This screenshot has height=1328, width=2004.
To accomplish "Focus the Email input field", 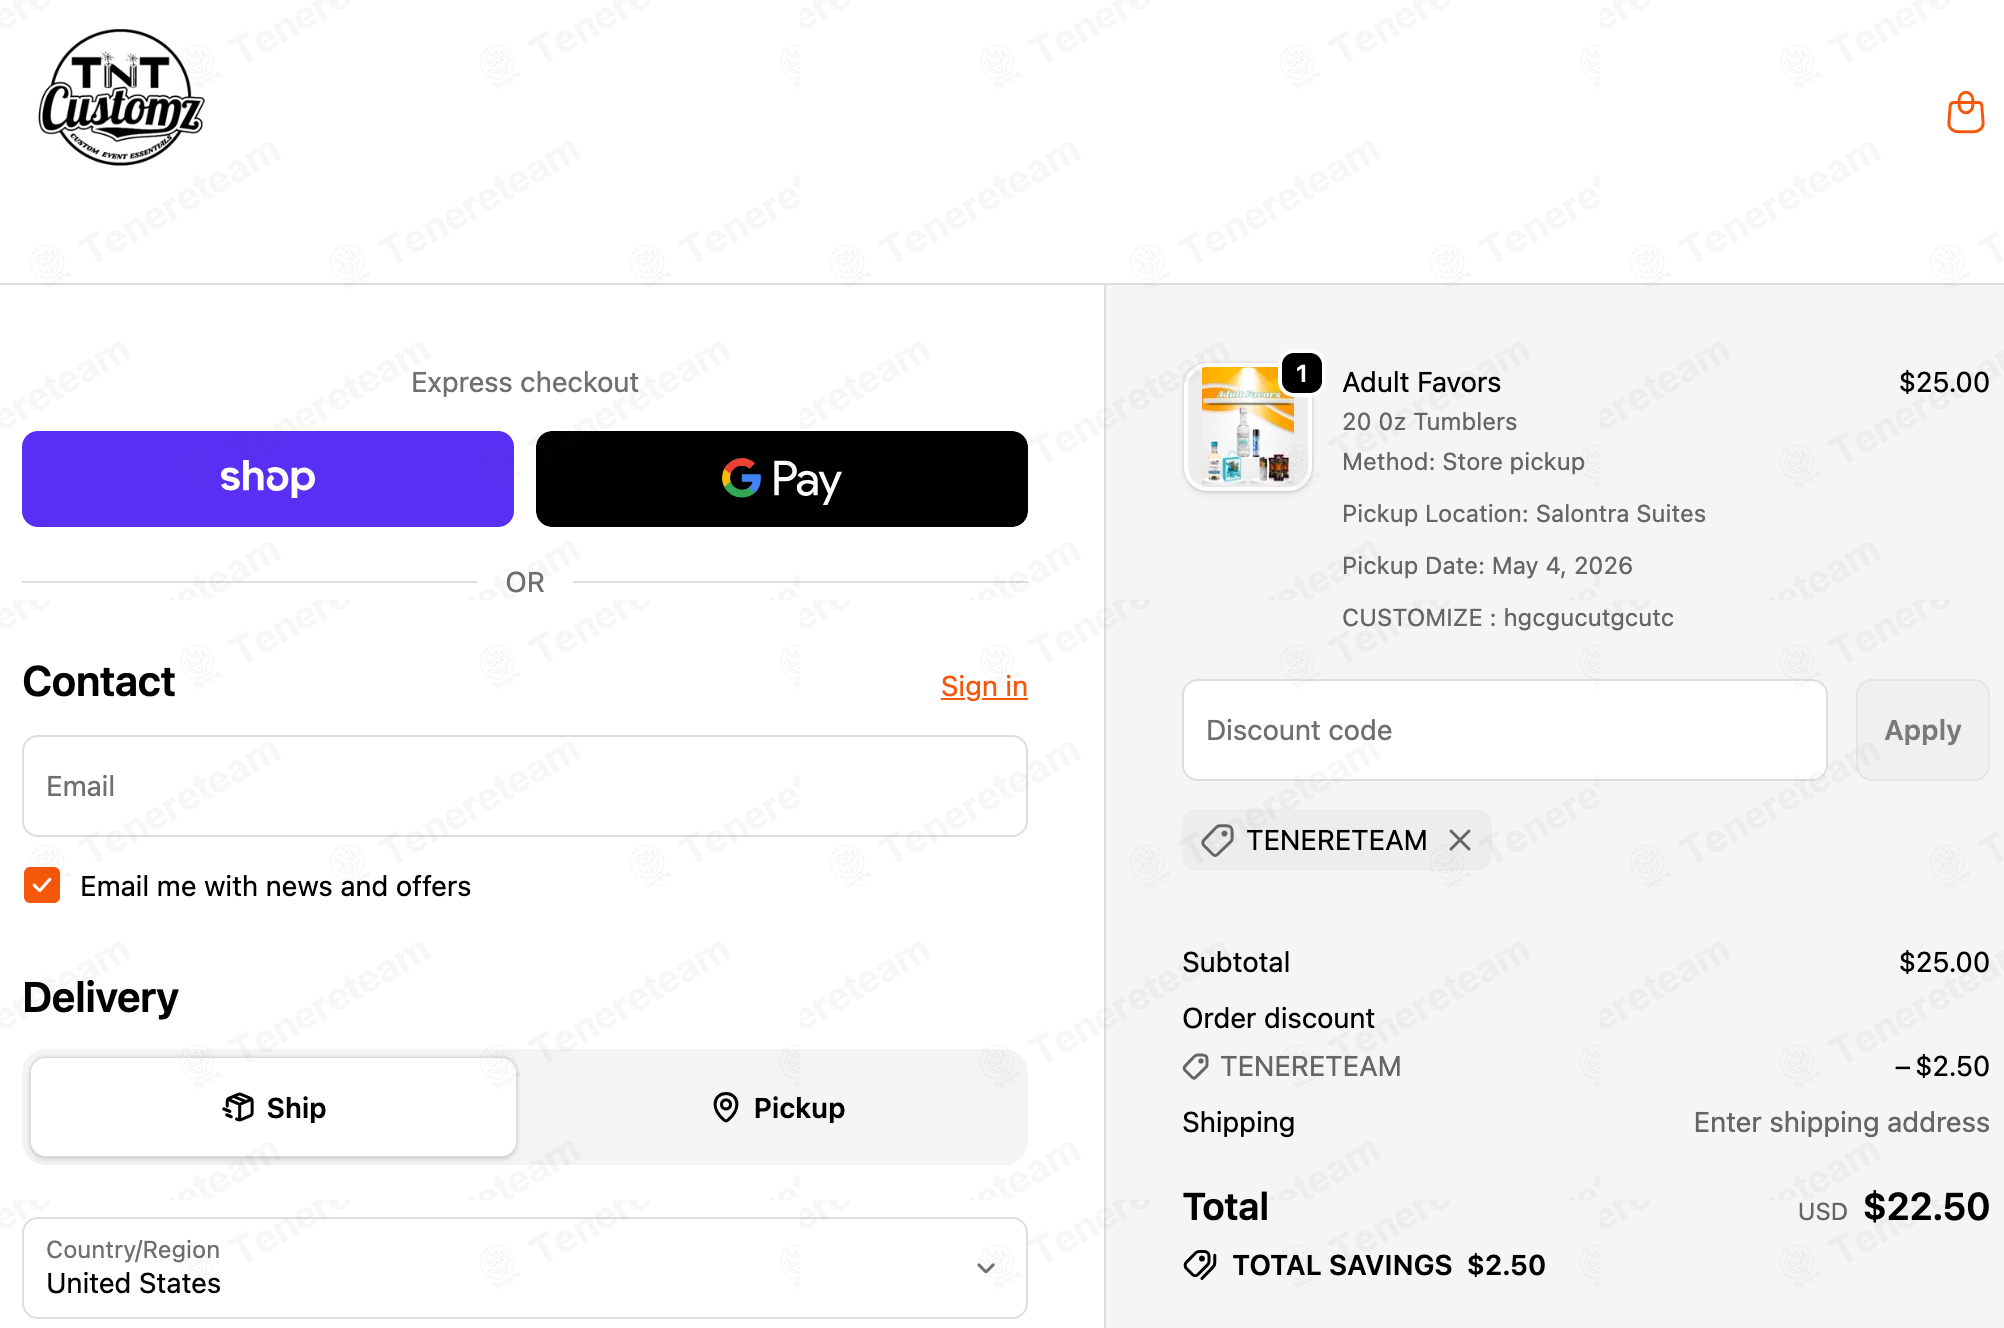I will pos(525,786).
